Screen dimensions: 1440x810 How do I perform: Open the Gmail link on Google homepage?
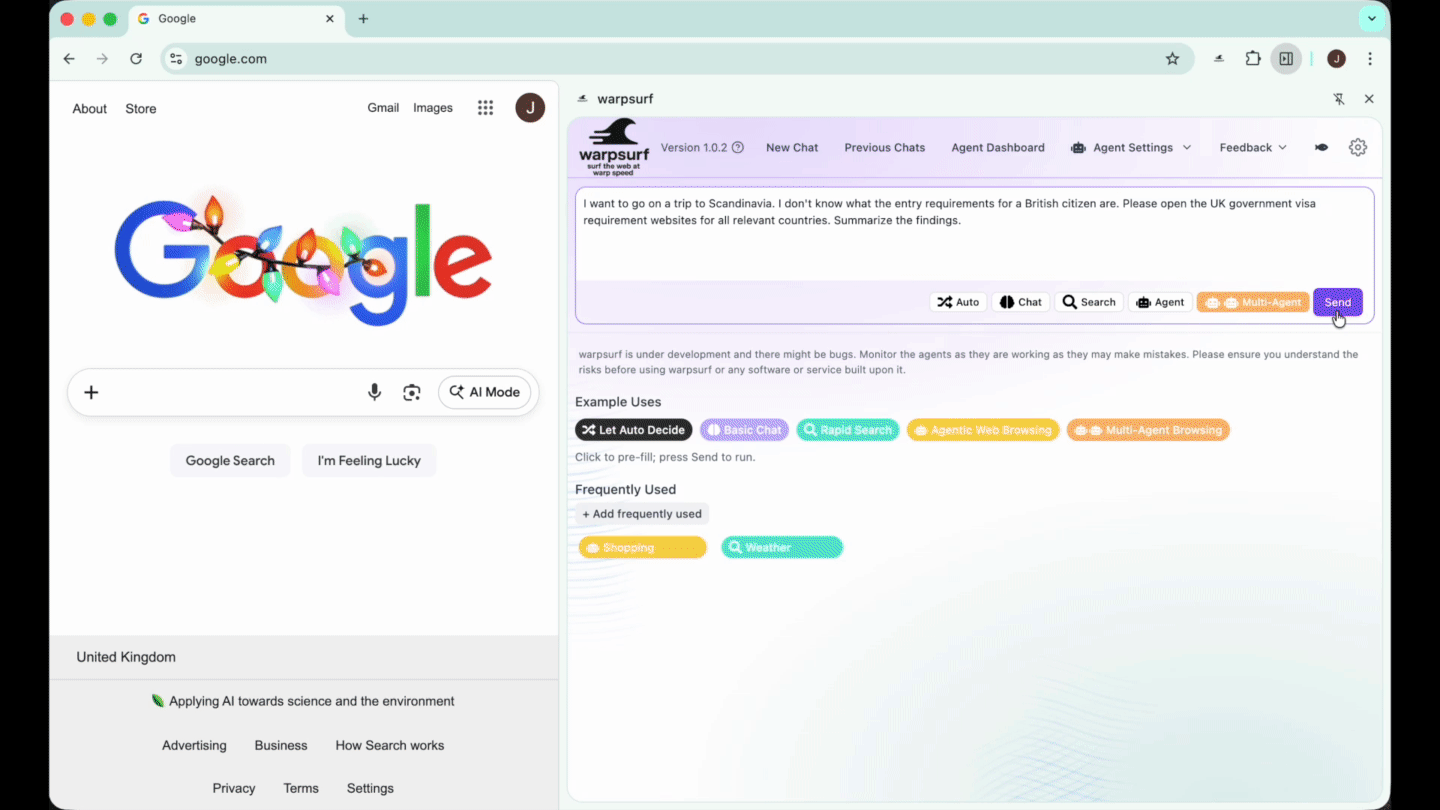point(383,107)
